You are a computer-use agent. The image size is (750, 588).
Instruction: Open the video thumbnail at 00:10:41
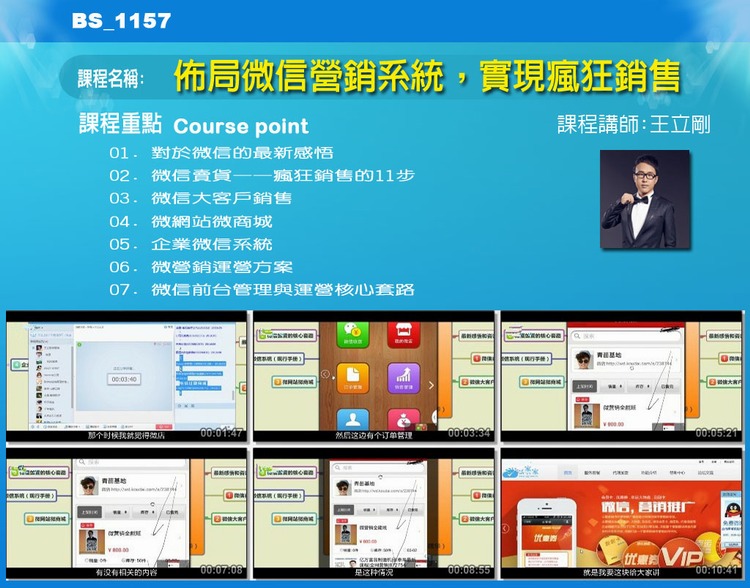point(621,514)
